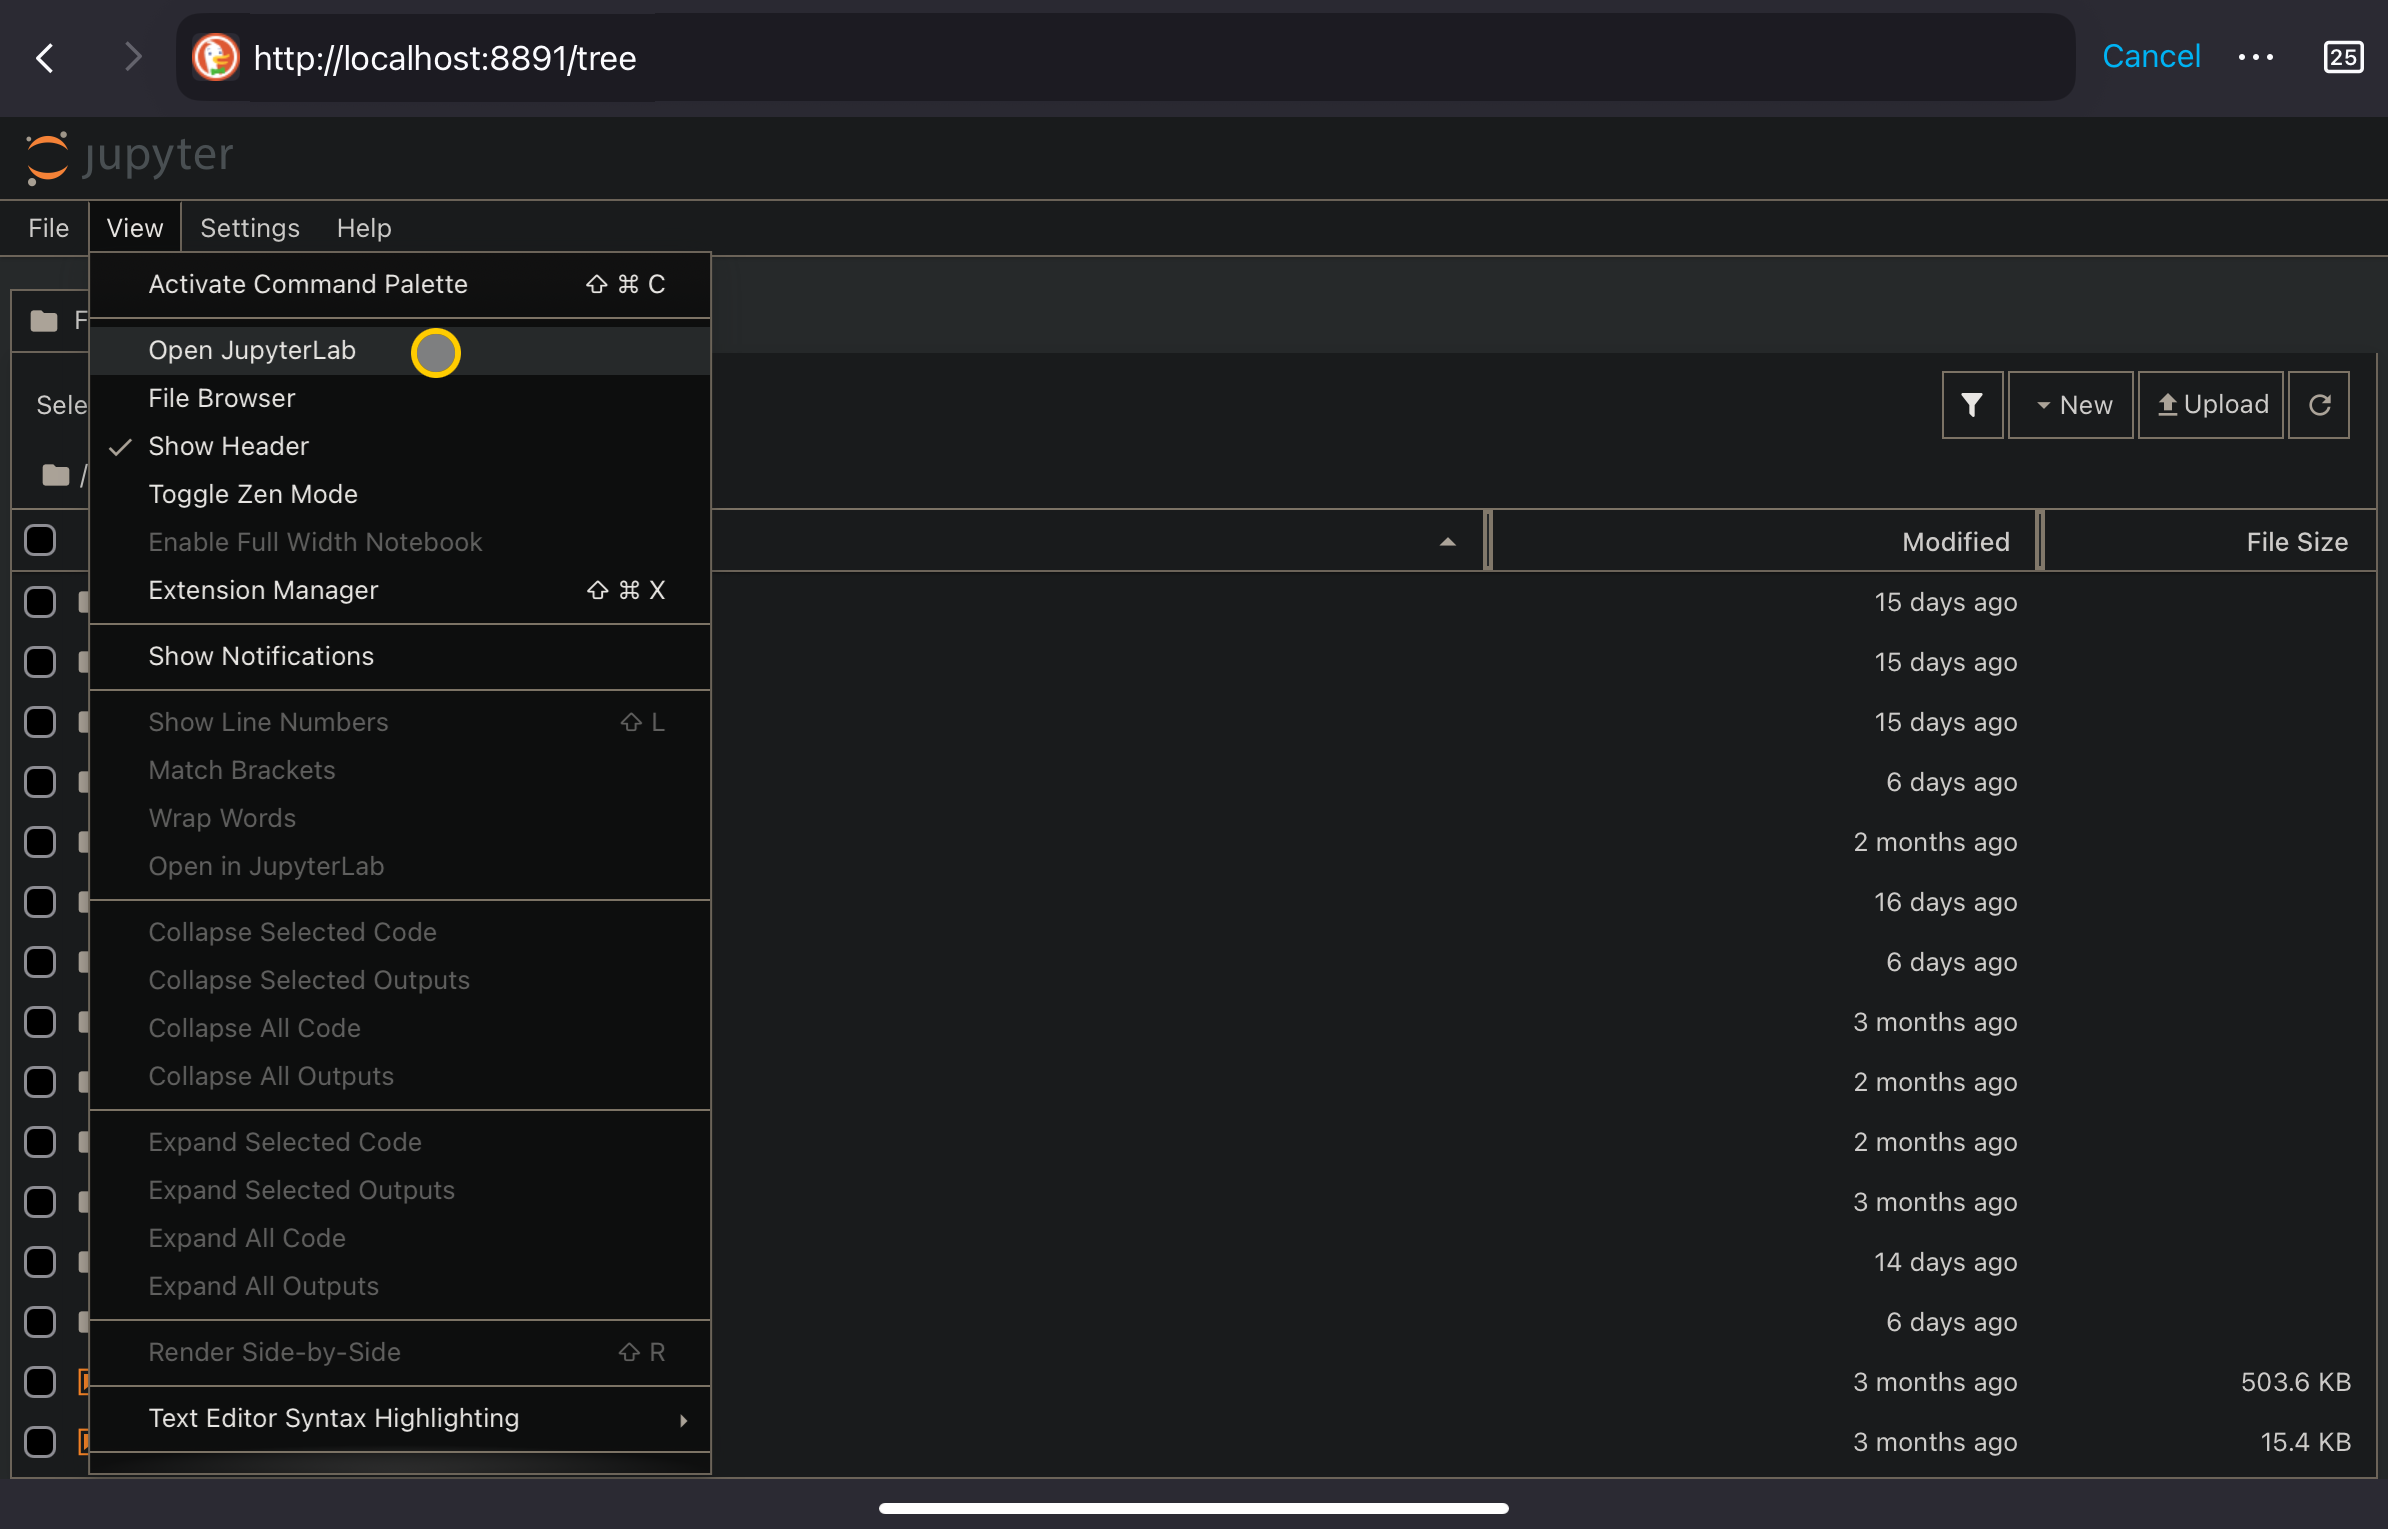The height and width of the screenshot is (1529, 2388).
Task: Tap the DuckDuckGo logo in address bar
Action: click(215, 57)
